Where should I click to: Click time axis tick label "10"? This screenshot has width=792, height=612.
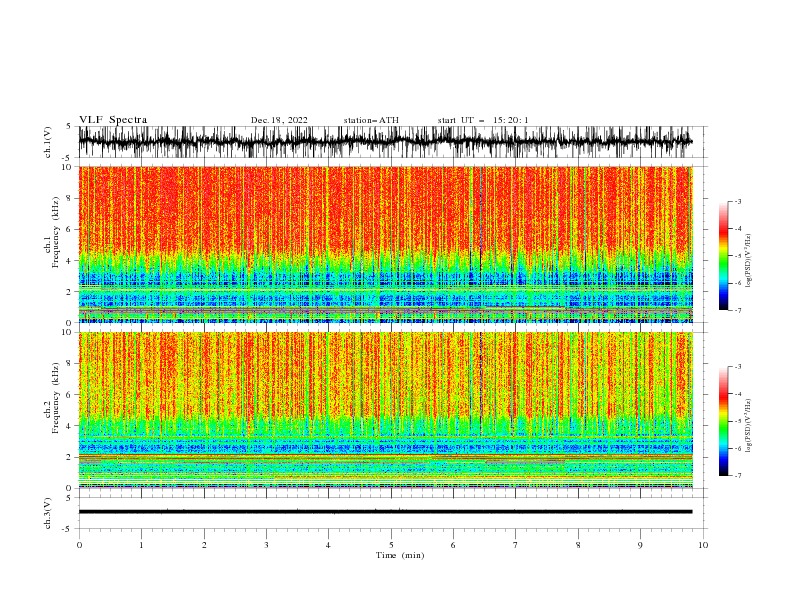click(703, 545)
